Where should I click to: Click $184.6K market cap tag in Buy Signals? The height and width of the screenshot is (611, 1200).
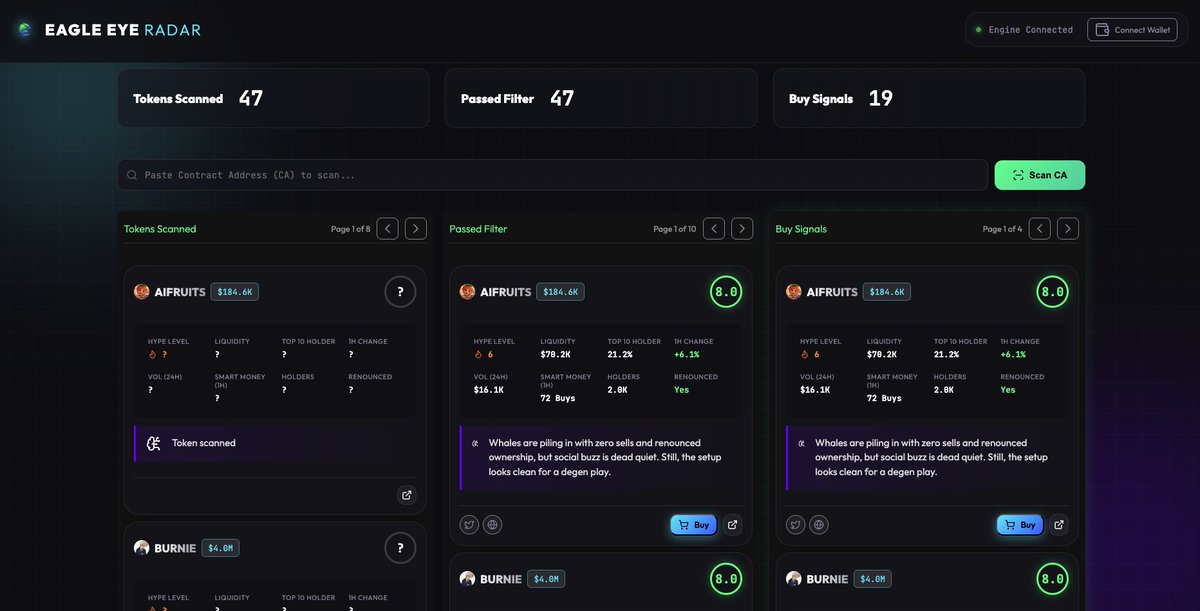pos(887,292)
